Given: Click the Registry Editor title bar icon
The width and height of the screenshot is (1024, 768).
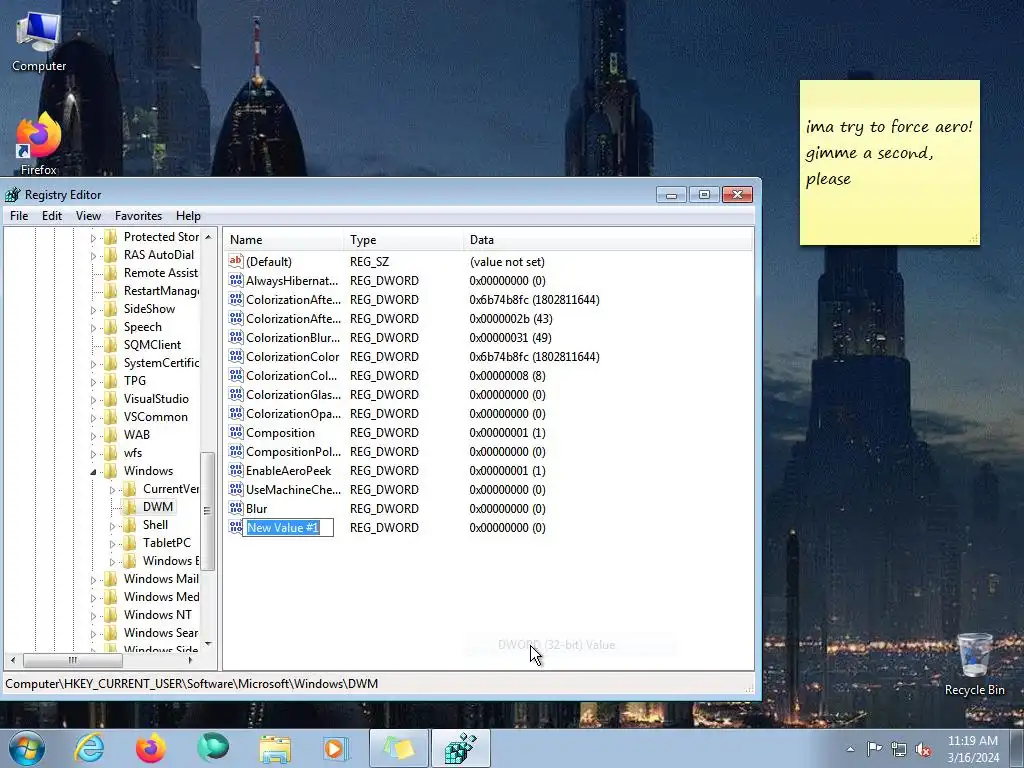Looking at the screenshot, I should click(12, 194).
